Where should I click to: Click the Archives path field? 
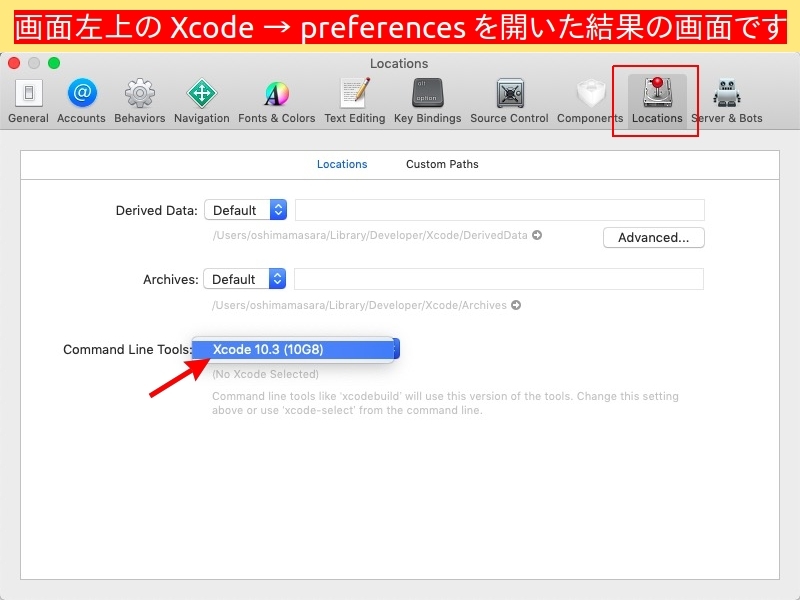coord(498,279)
